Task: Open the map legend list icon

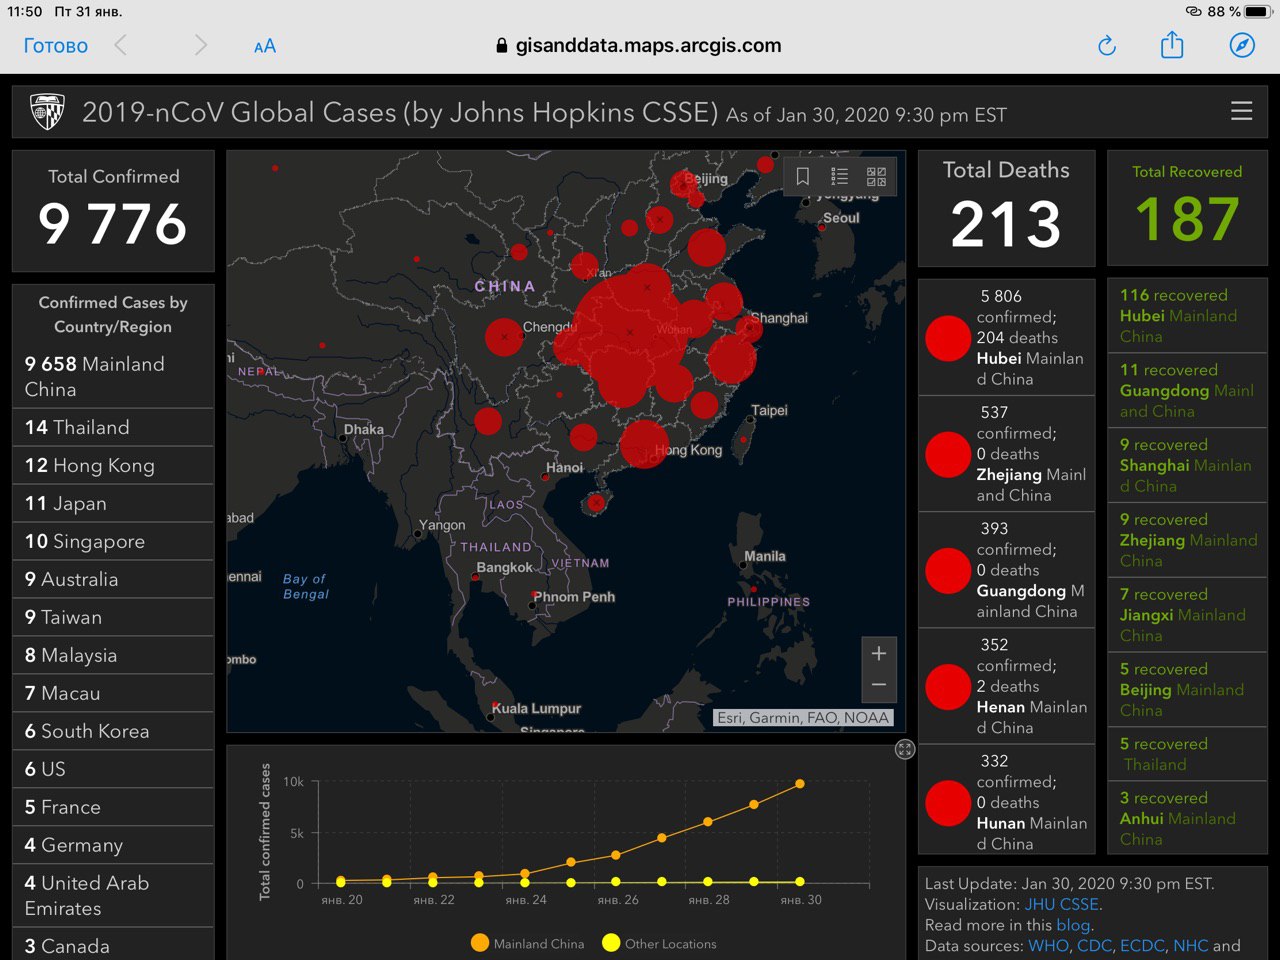Action: 839,177
